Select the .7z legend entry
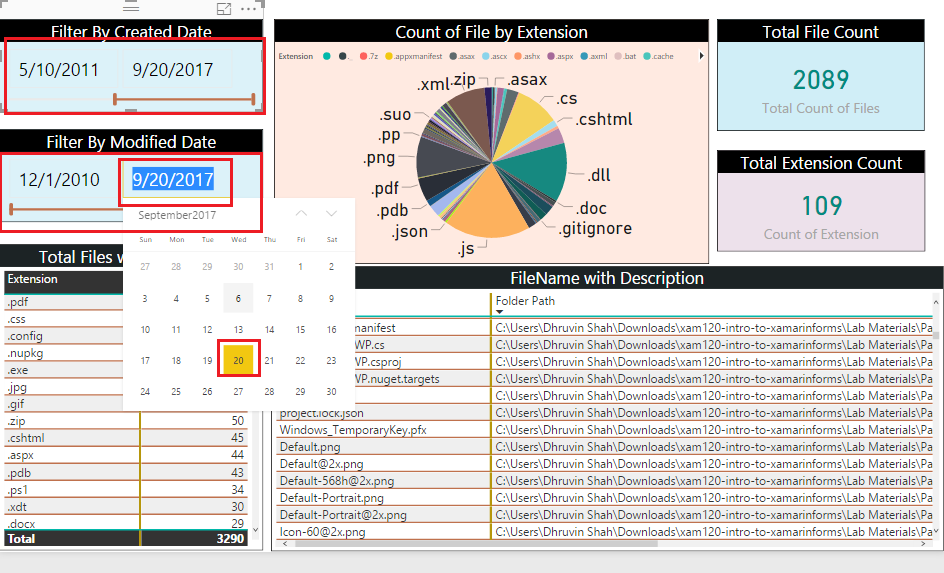Image resolution: width=944 pixels, height=573 pixels. (369, 56)
